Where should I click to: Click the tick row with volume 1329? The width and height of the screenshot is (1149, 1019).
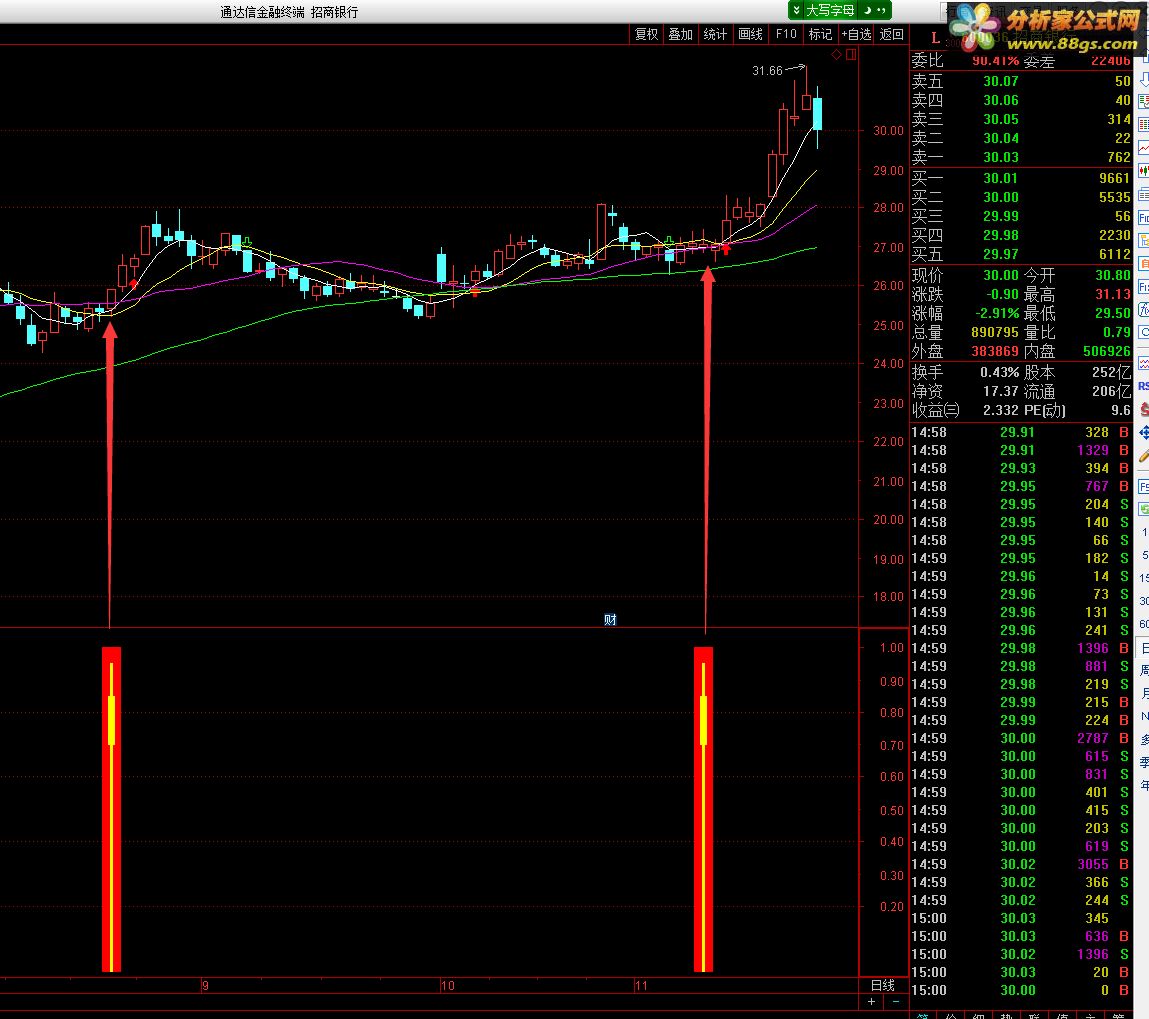(x=1020, y=451)
